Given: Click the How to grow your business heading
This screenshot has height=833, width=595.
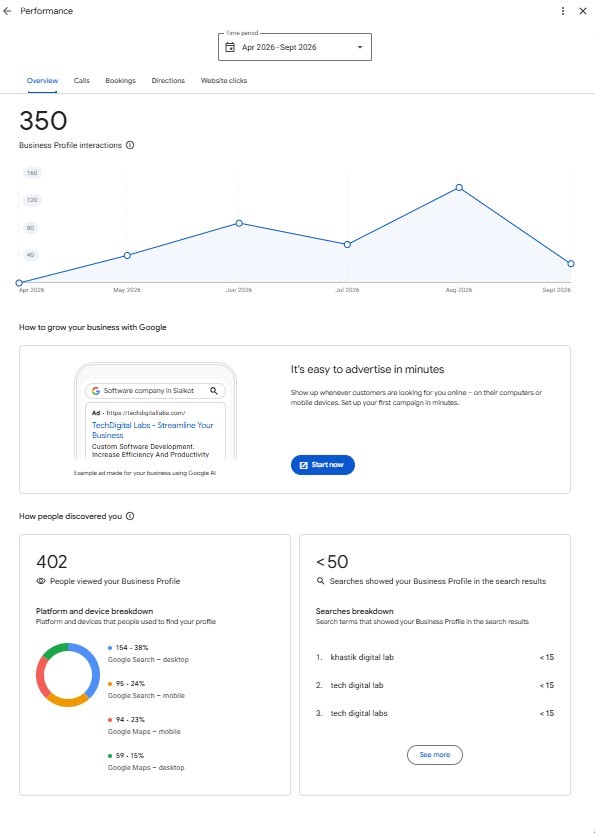Looking at the screenshot, I should click(93, 328).
